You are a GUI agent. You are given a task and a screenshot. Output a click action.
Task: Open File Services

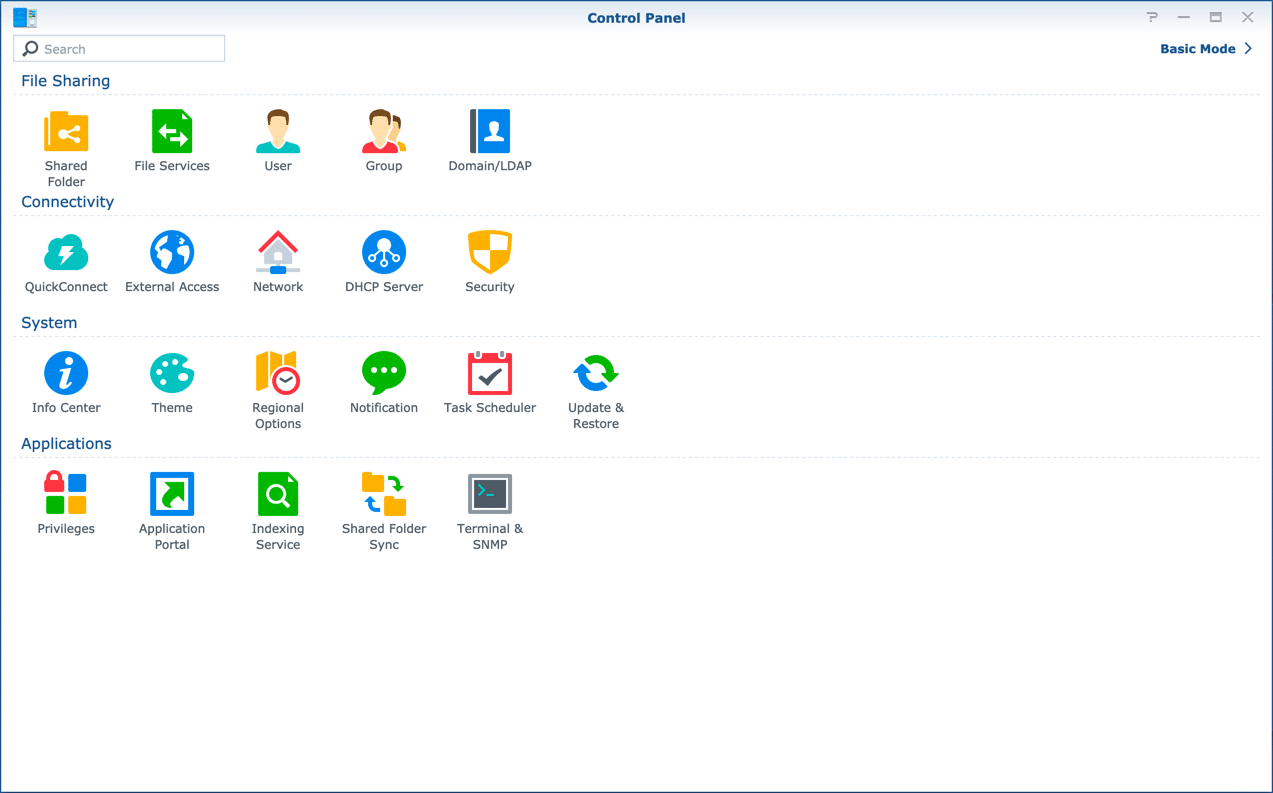pyautogui.click(x=172, y=133)
